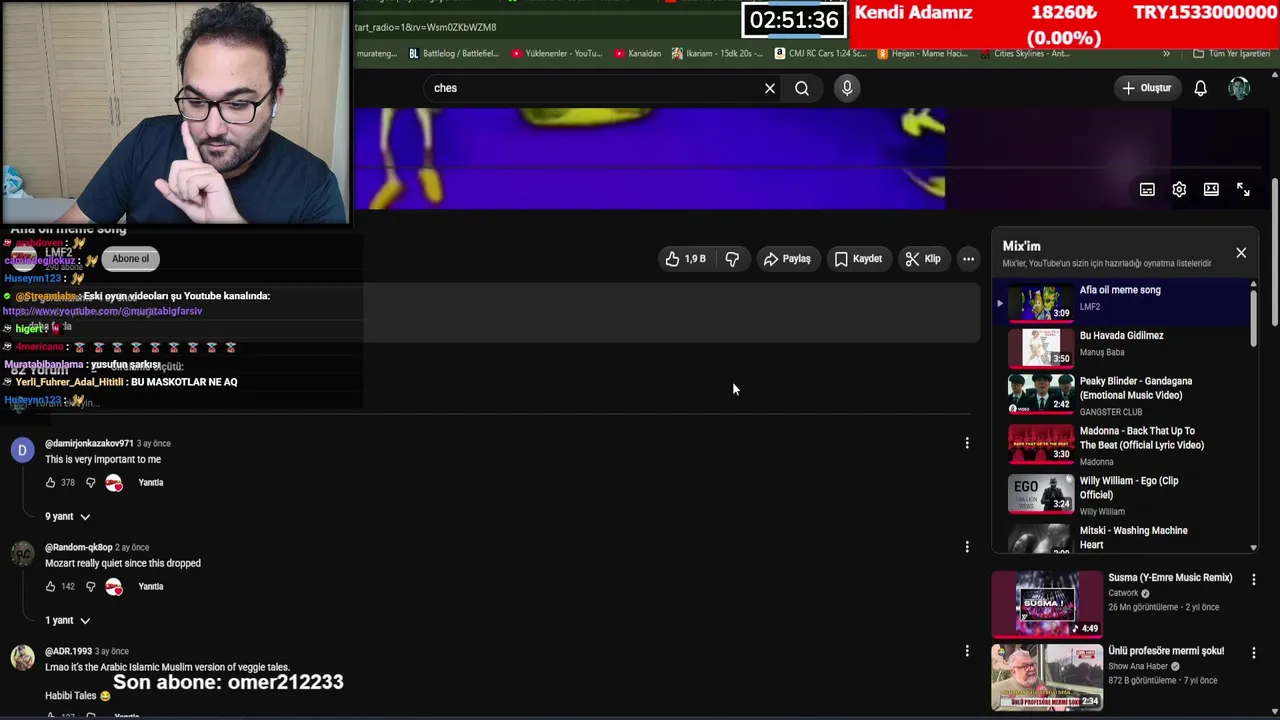Open options for Ünlü profesöre video

tap(1253, 652)
